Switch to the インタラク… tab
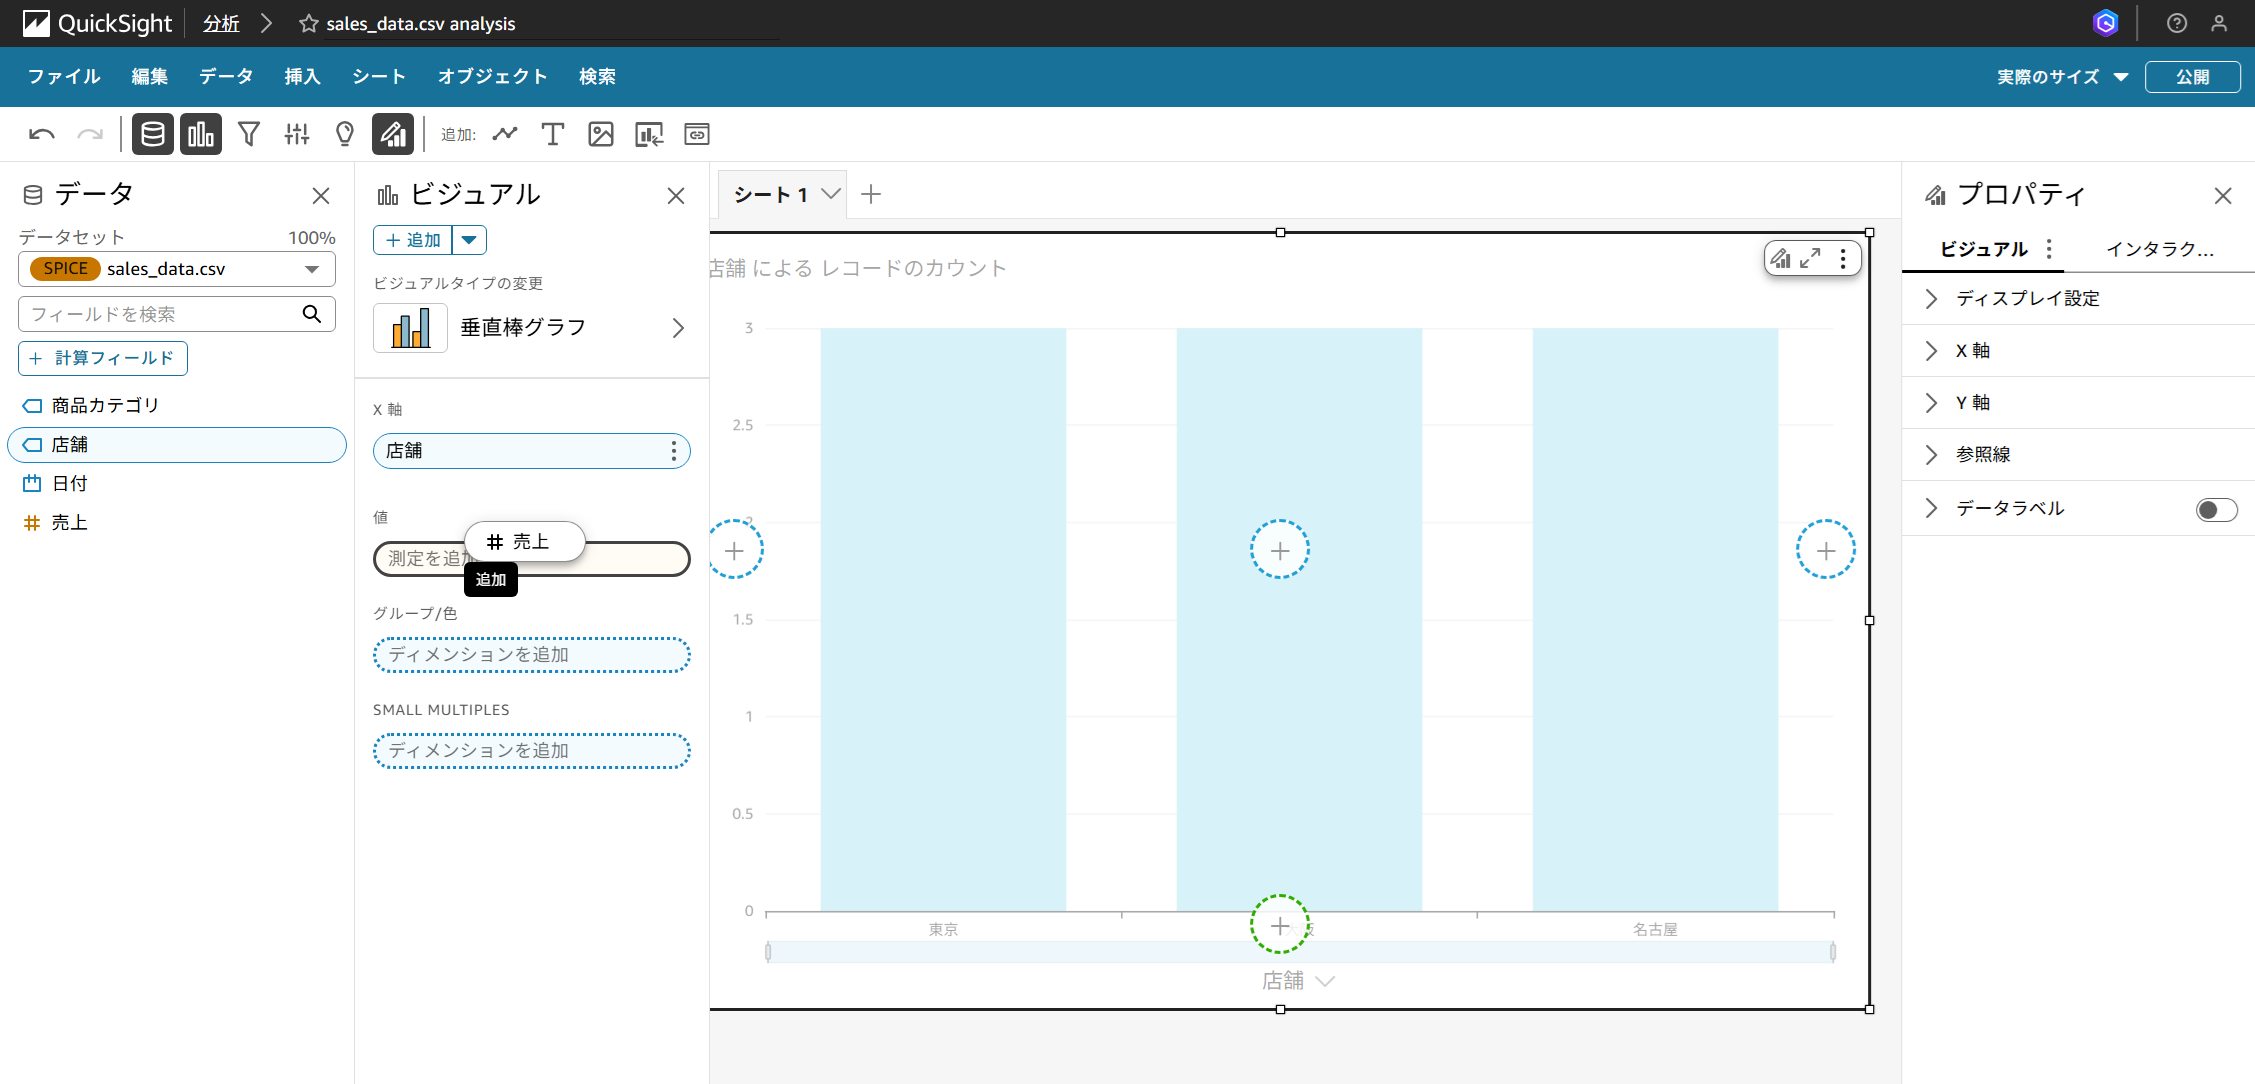Screen dimensions: 2255x1084 coord(2159,249)
